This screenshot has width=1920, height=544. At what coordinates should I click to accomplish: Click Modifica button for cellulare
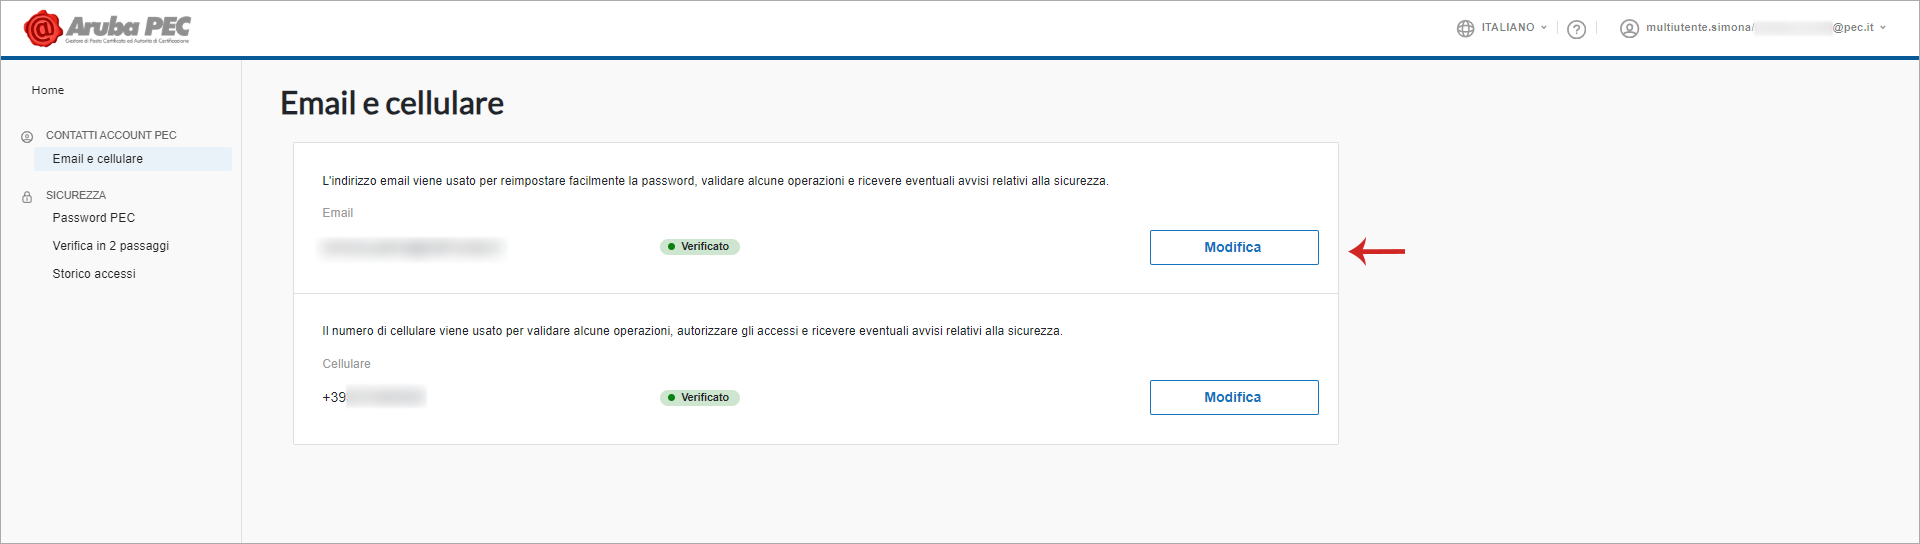(1234, 397)
